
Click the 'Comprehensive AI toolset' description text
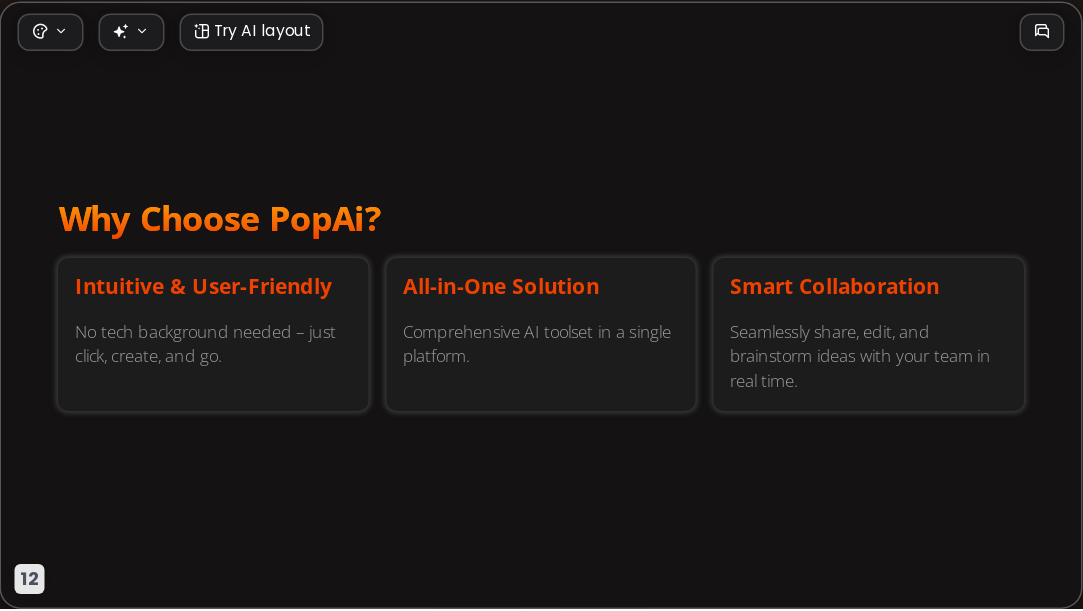coord(537,344)
